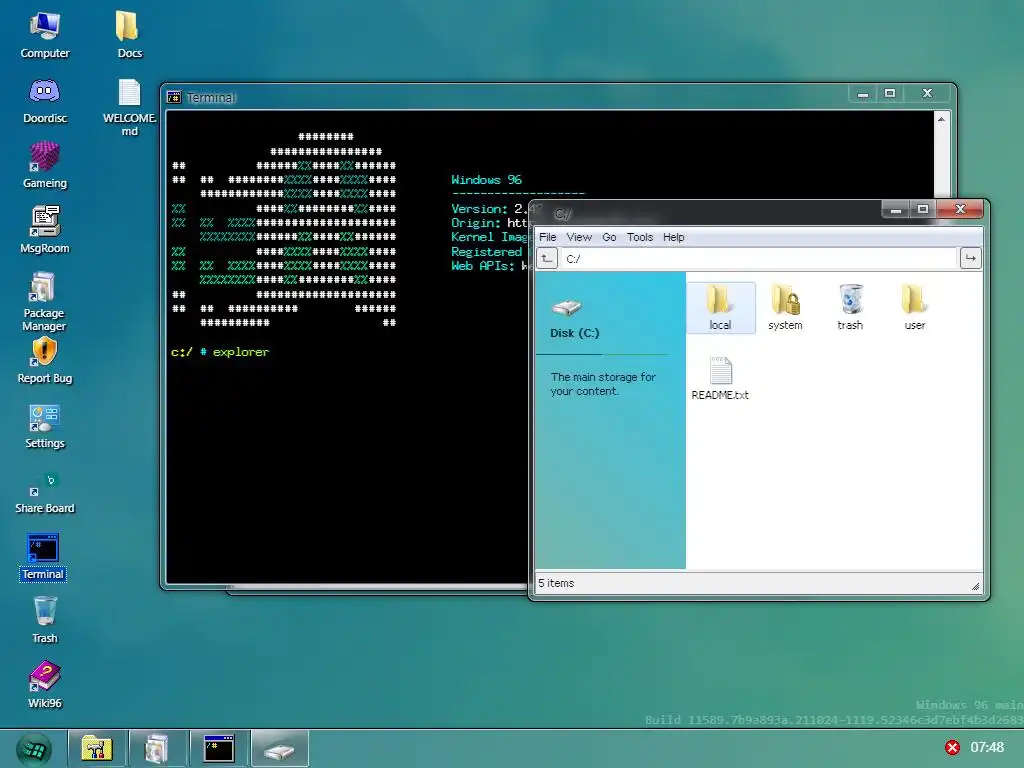Open Package Manager from desktop

(44, 302)
